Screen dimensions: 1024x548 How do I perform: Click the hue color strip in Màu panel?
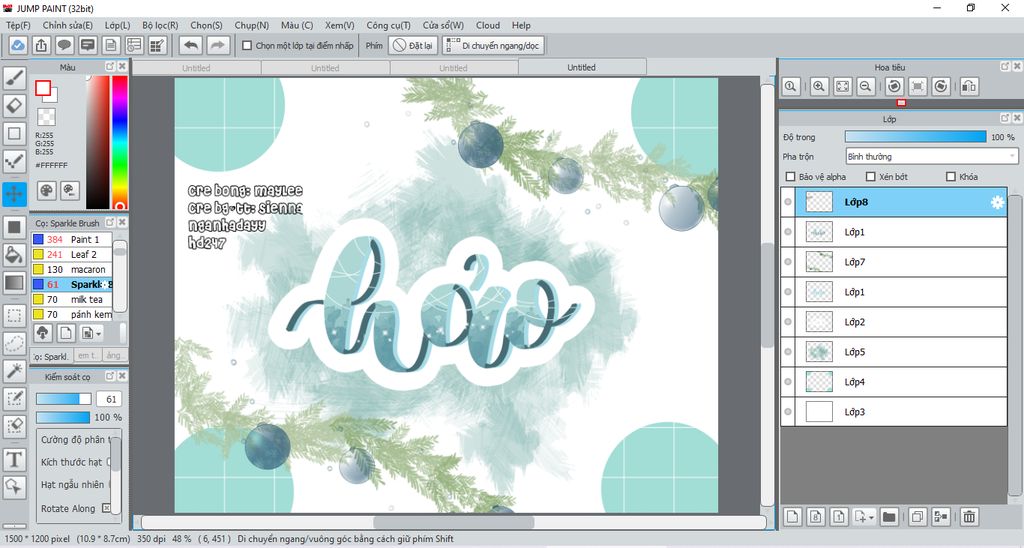click(x=120, y=142)
